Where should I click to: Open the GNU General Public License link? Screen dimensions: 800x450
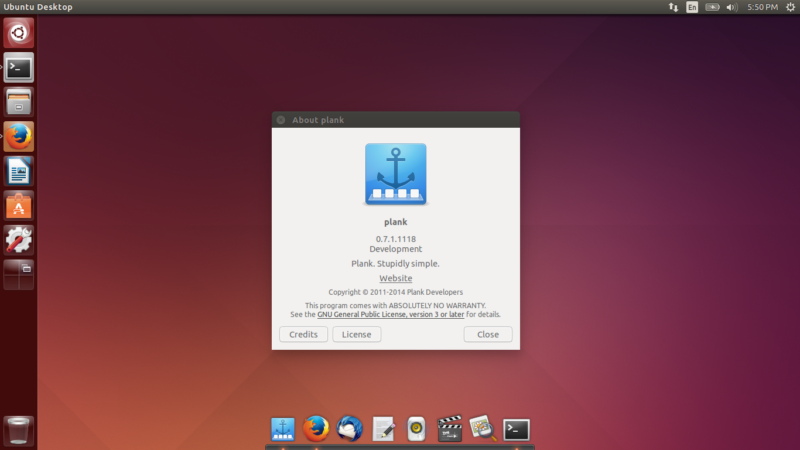(391, 314)
